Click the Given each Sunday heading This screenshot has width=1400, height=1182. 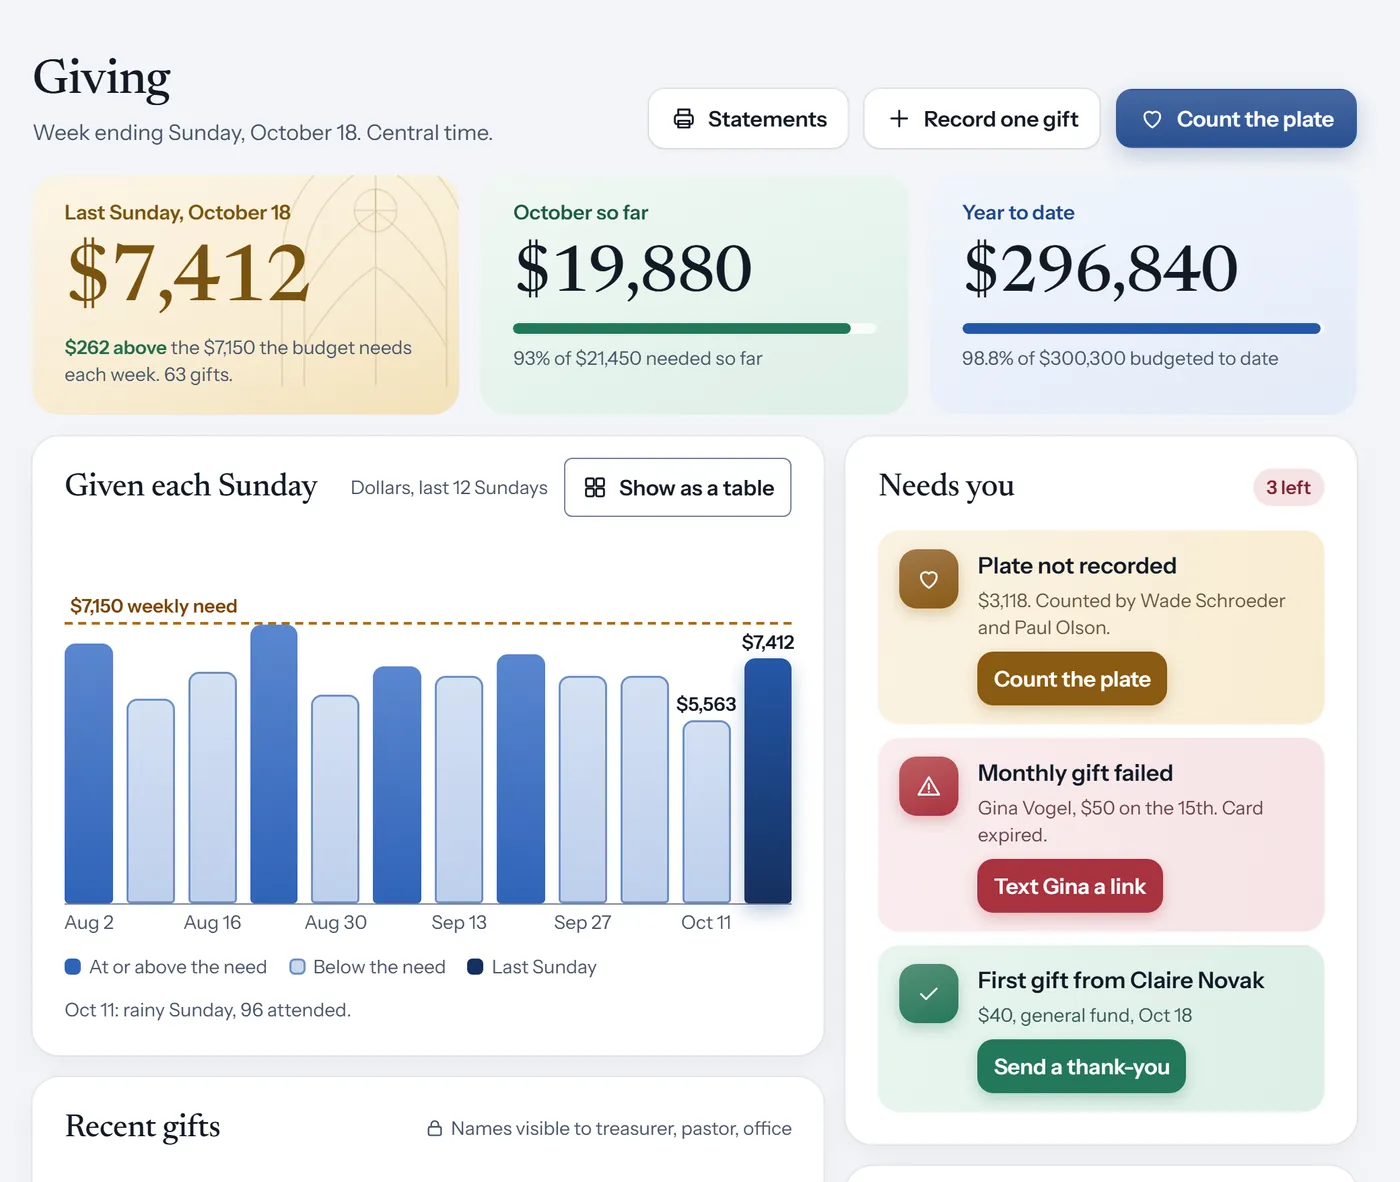coord(191,486)
